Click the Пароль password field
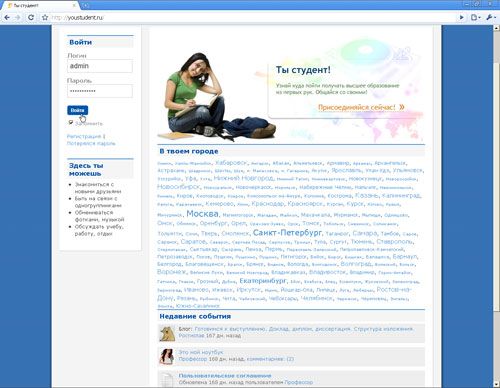Viewport: 500px width, 388px height. [x=100, y=91]
